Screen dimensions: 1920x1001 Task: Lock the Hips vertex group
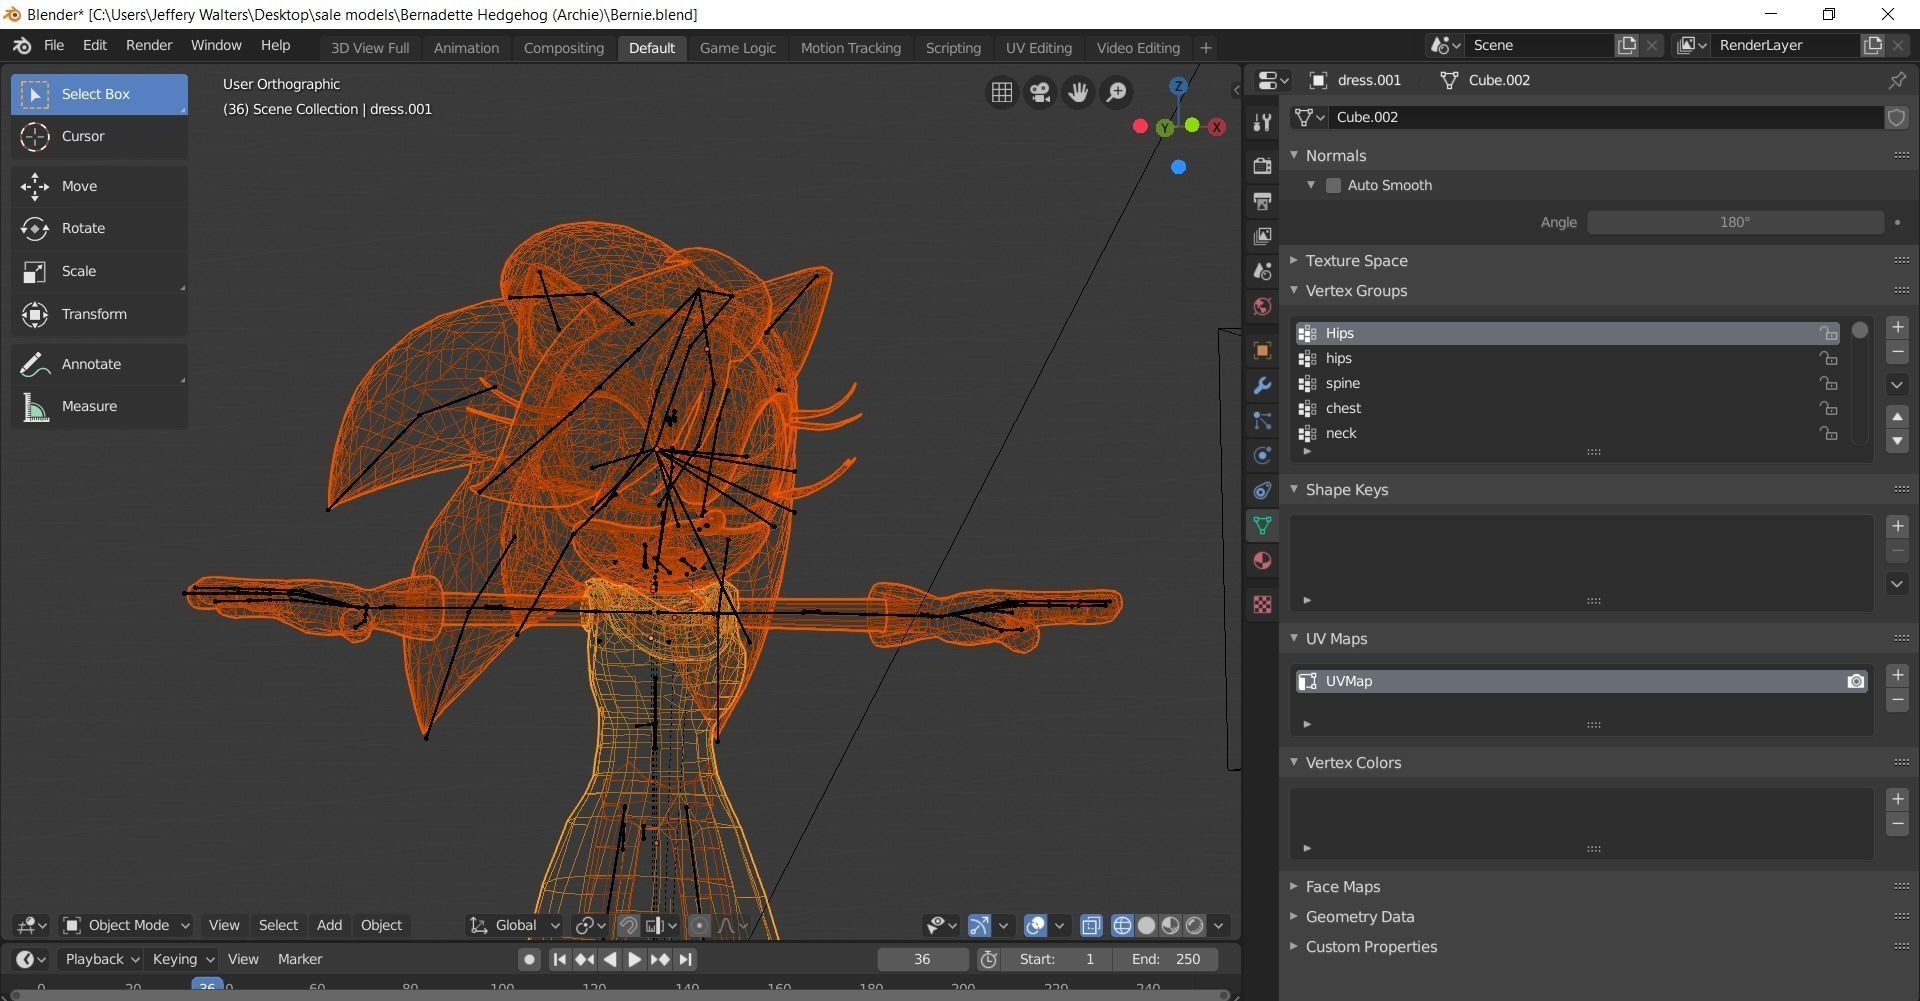pyautogui.click(x=1828, y=333)
